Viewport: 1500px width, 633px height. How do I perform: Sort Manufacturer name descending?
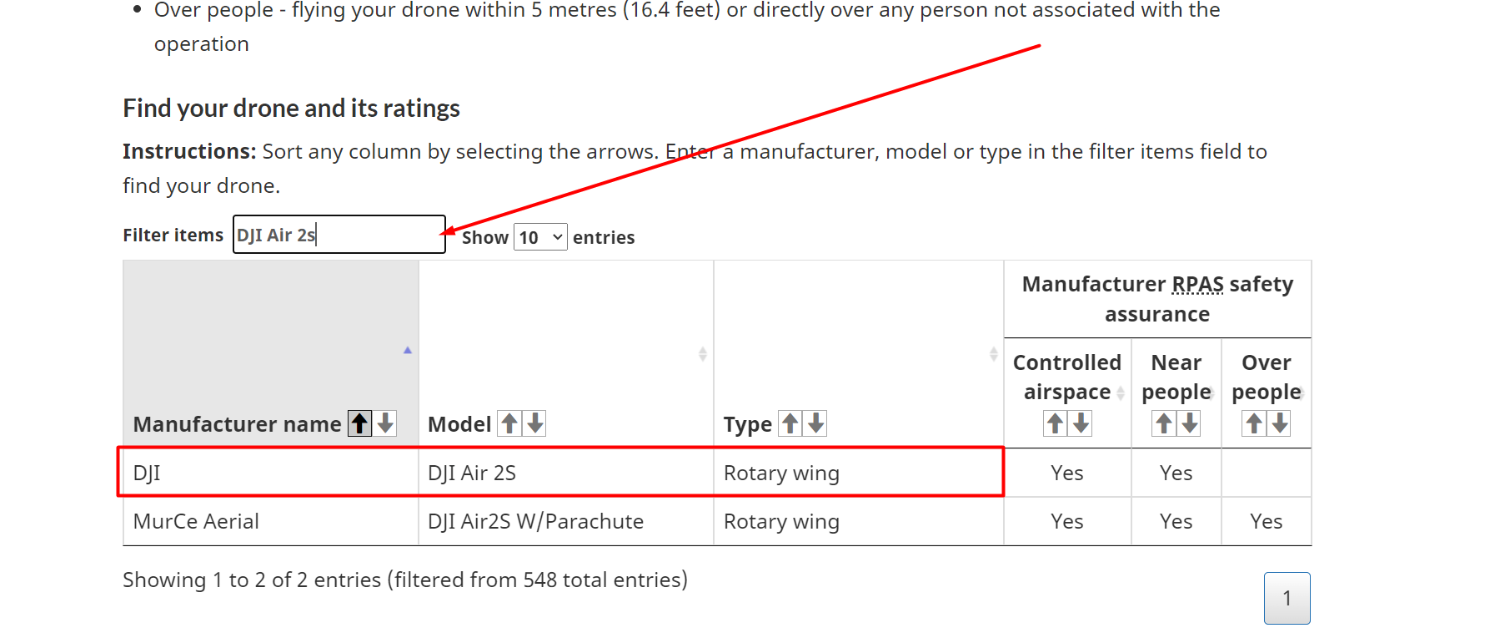pos(384,423)
